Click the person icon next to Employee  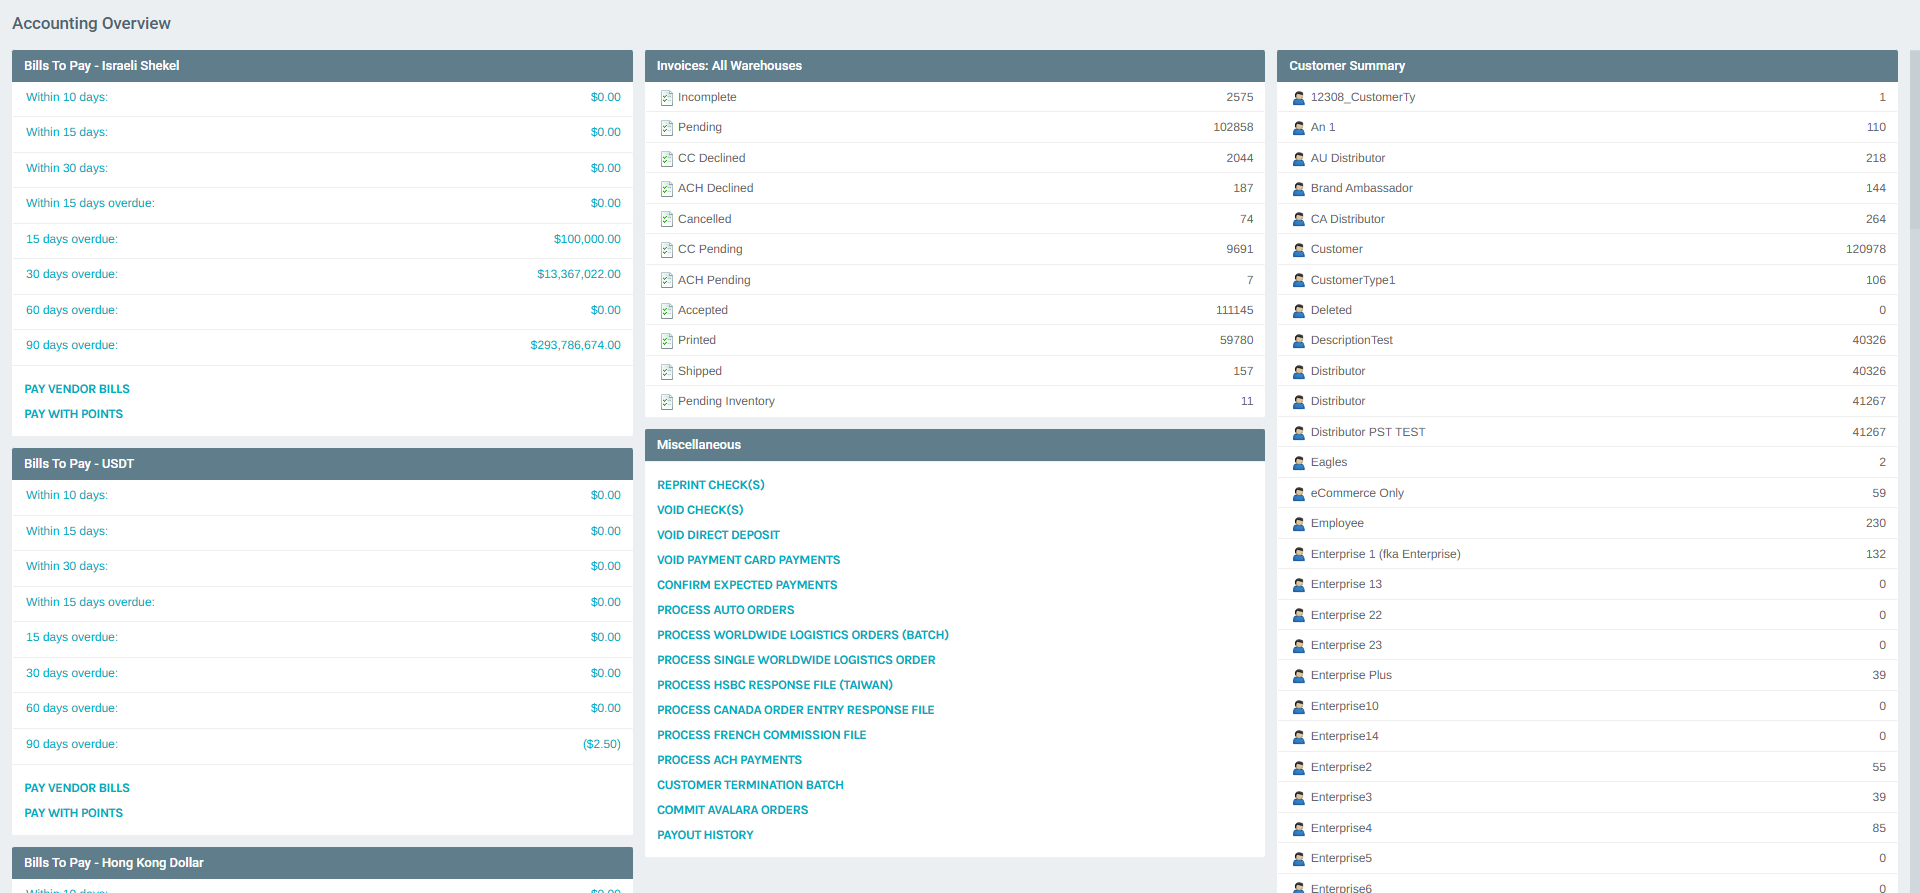pos(1298,524)
